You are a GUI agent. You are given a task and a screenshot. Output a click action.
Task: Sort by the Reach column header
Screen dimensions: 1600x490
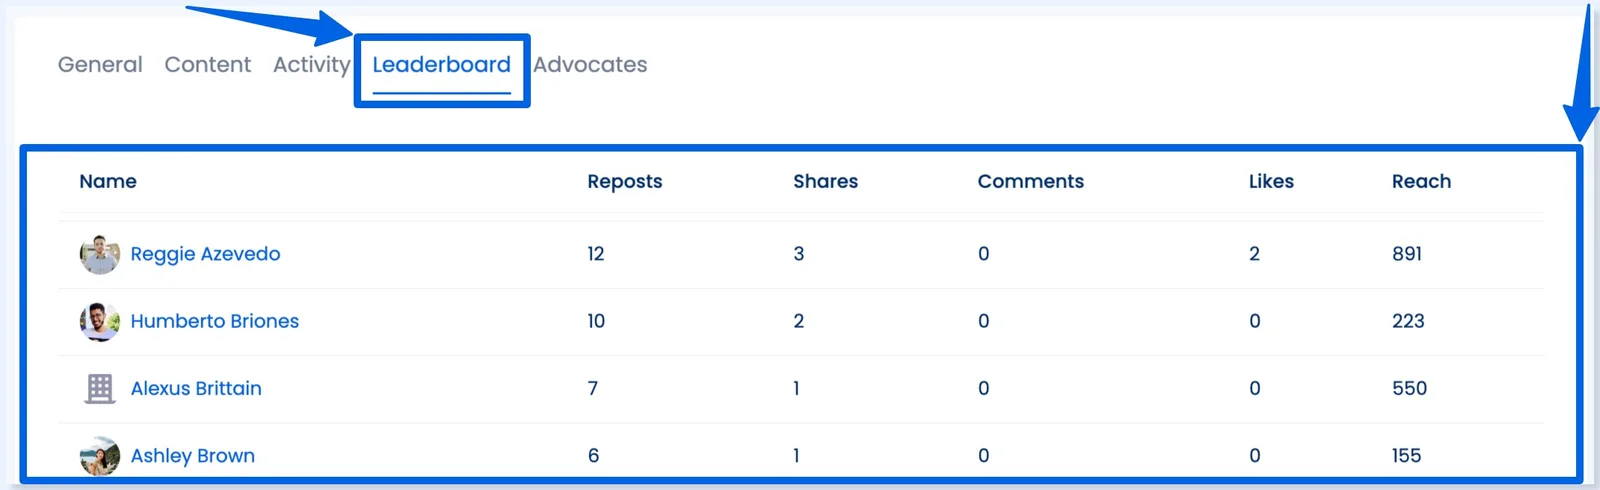point(1421,181)
